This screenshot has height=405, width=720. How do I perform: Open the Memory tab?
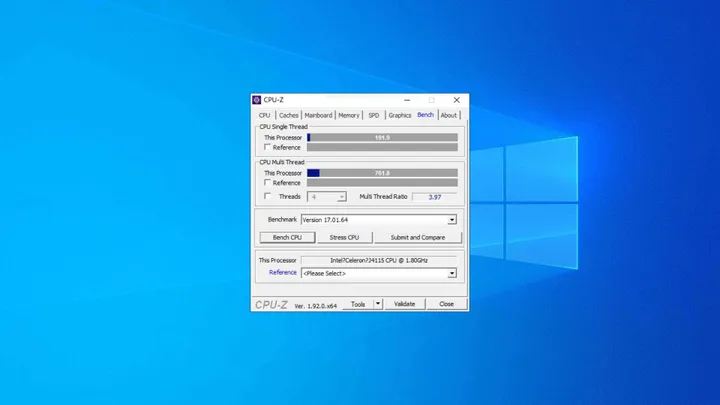click(349, 115)
